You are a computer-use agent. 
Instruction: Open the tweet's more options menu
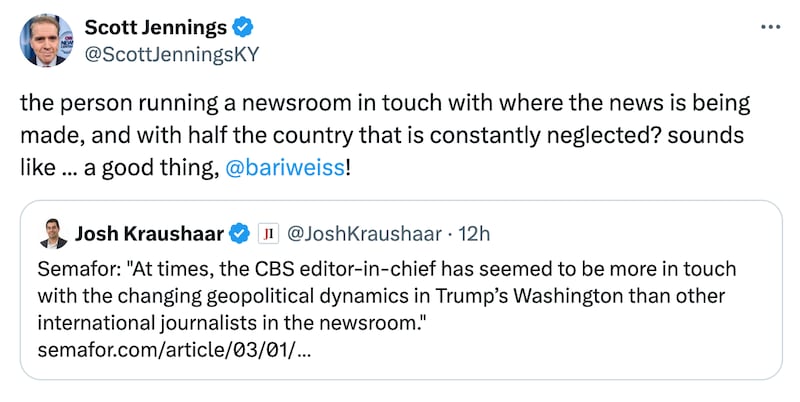point(770,26)
